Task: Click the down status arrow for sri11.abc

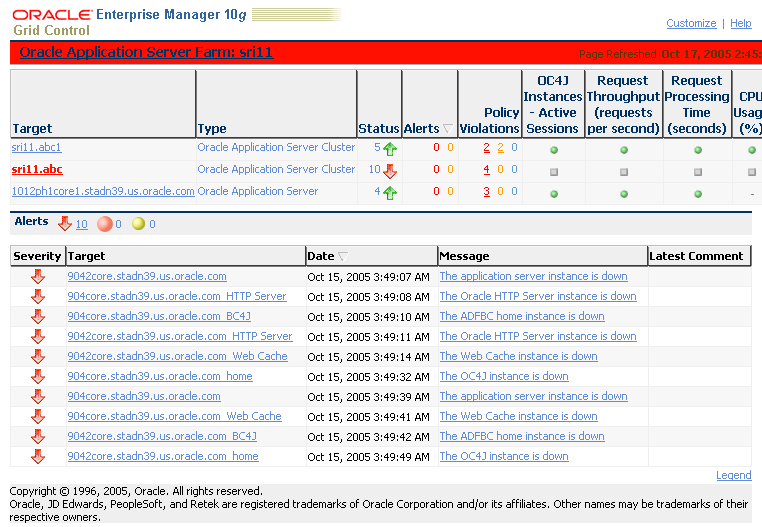Action: 390,170
